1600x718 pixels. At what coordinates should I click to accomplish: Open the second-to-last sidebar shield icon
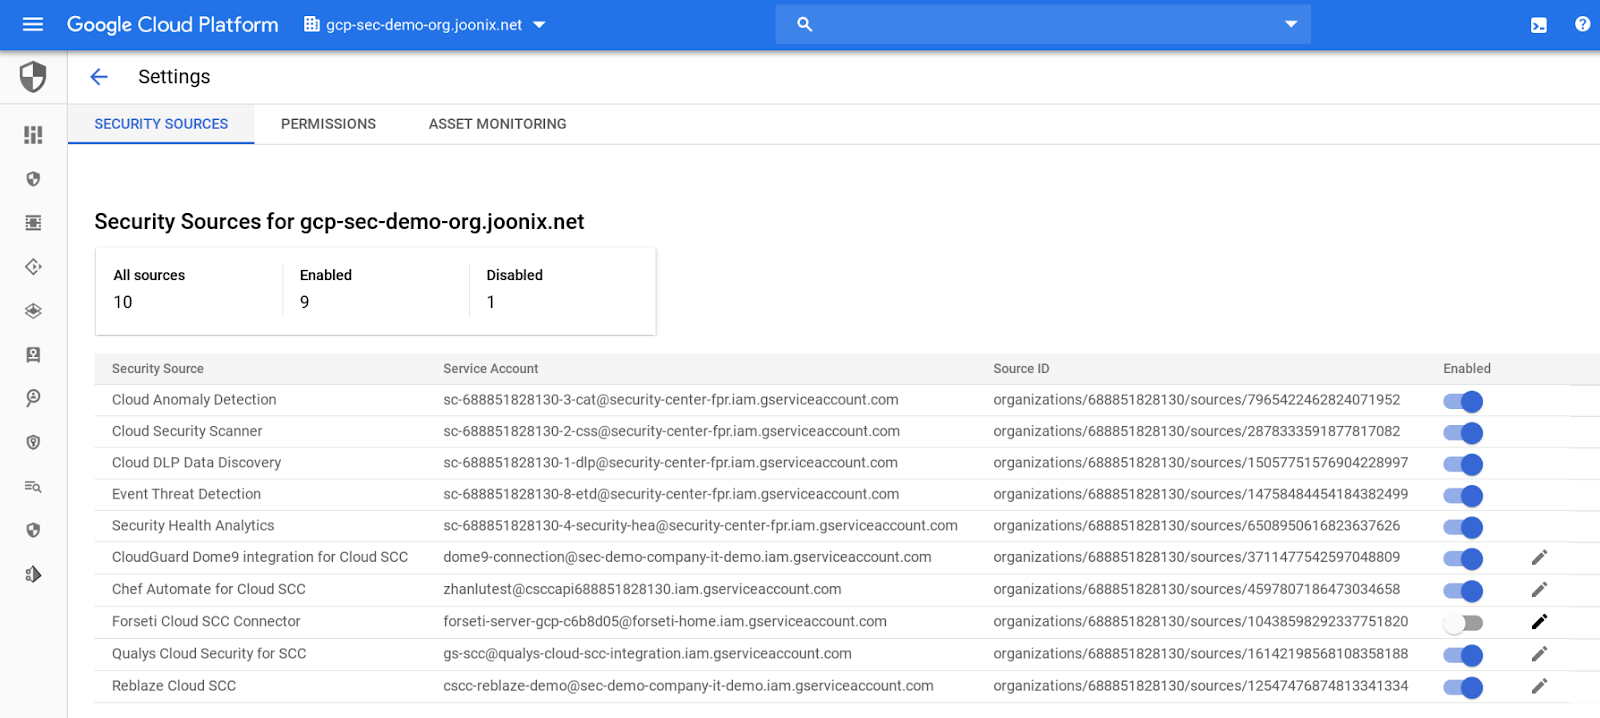pos(33,530)
